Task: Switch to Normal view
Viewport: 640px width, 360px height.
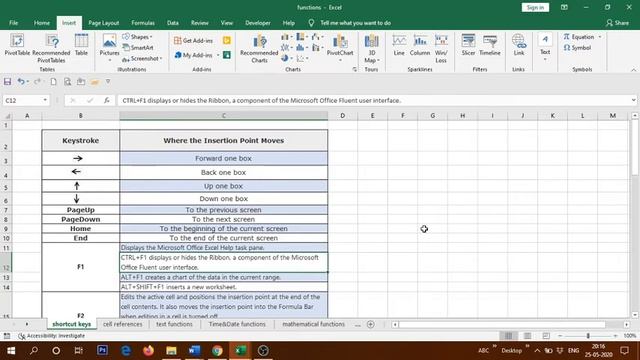Action: 509,336
